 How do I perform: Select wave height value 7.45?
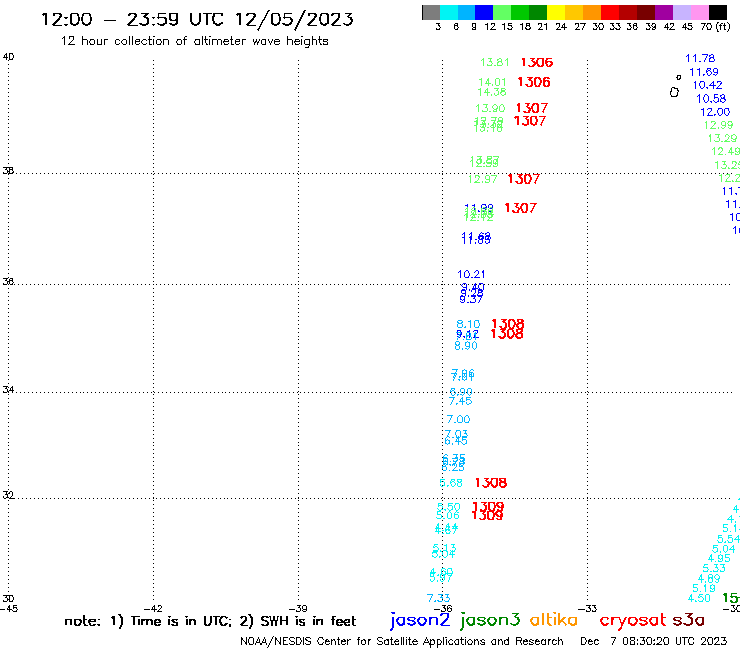[x=460, y=401]
